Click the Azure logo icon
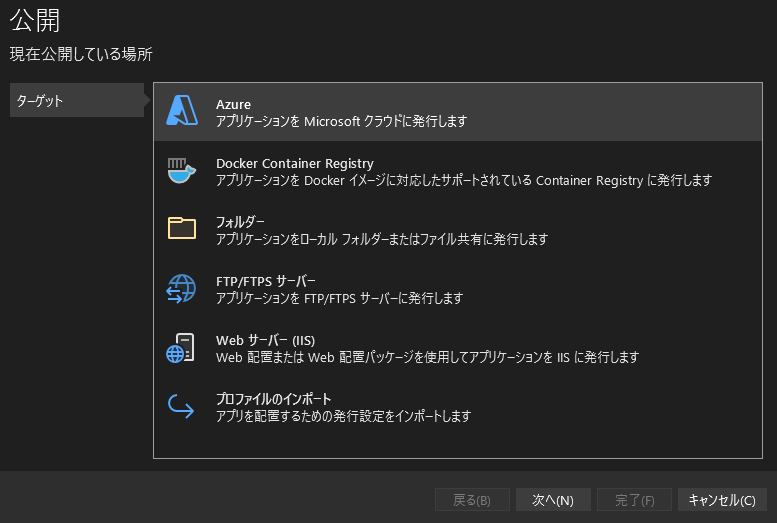This screenshot has width=777, height=523. pyautogui.click(x=182, y=111)
